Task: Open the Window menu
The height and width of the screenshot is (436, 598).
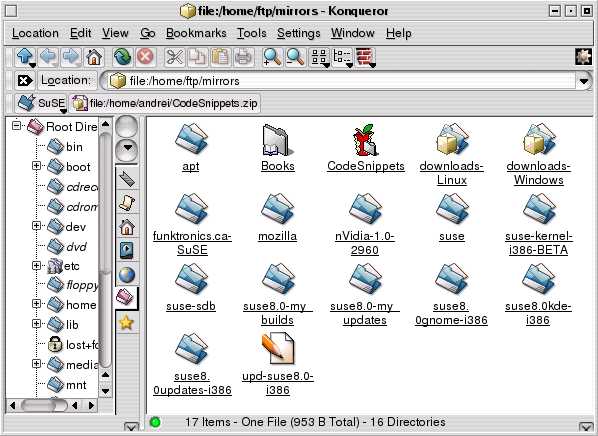Action: pyautogui.click(x=352, y=33)
